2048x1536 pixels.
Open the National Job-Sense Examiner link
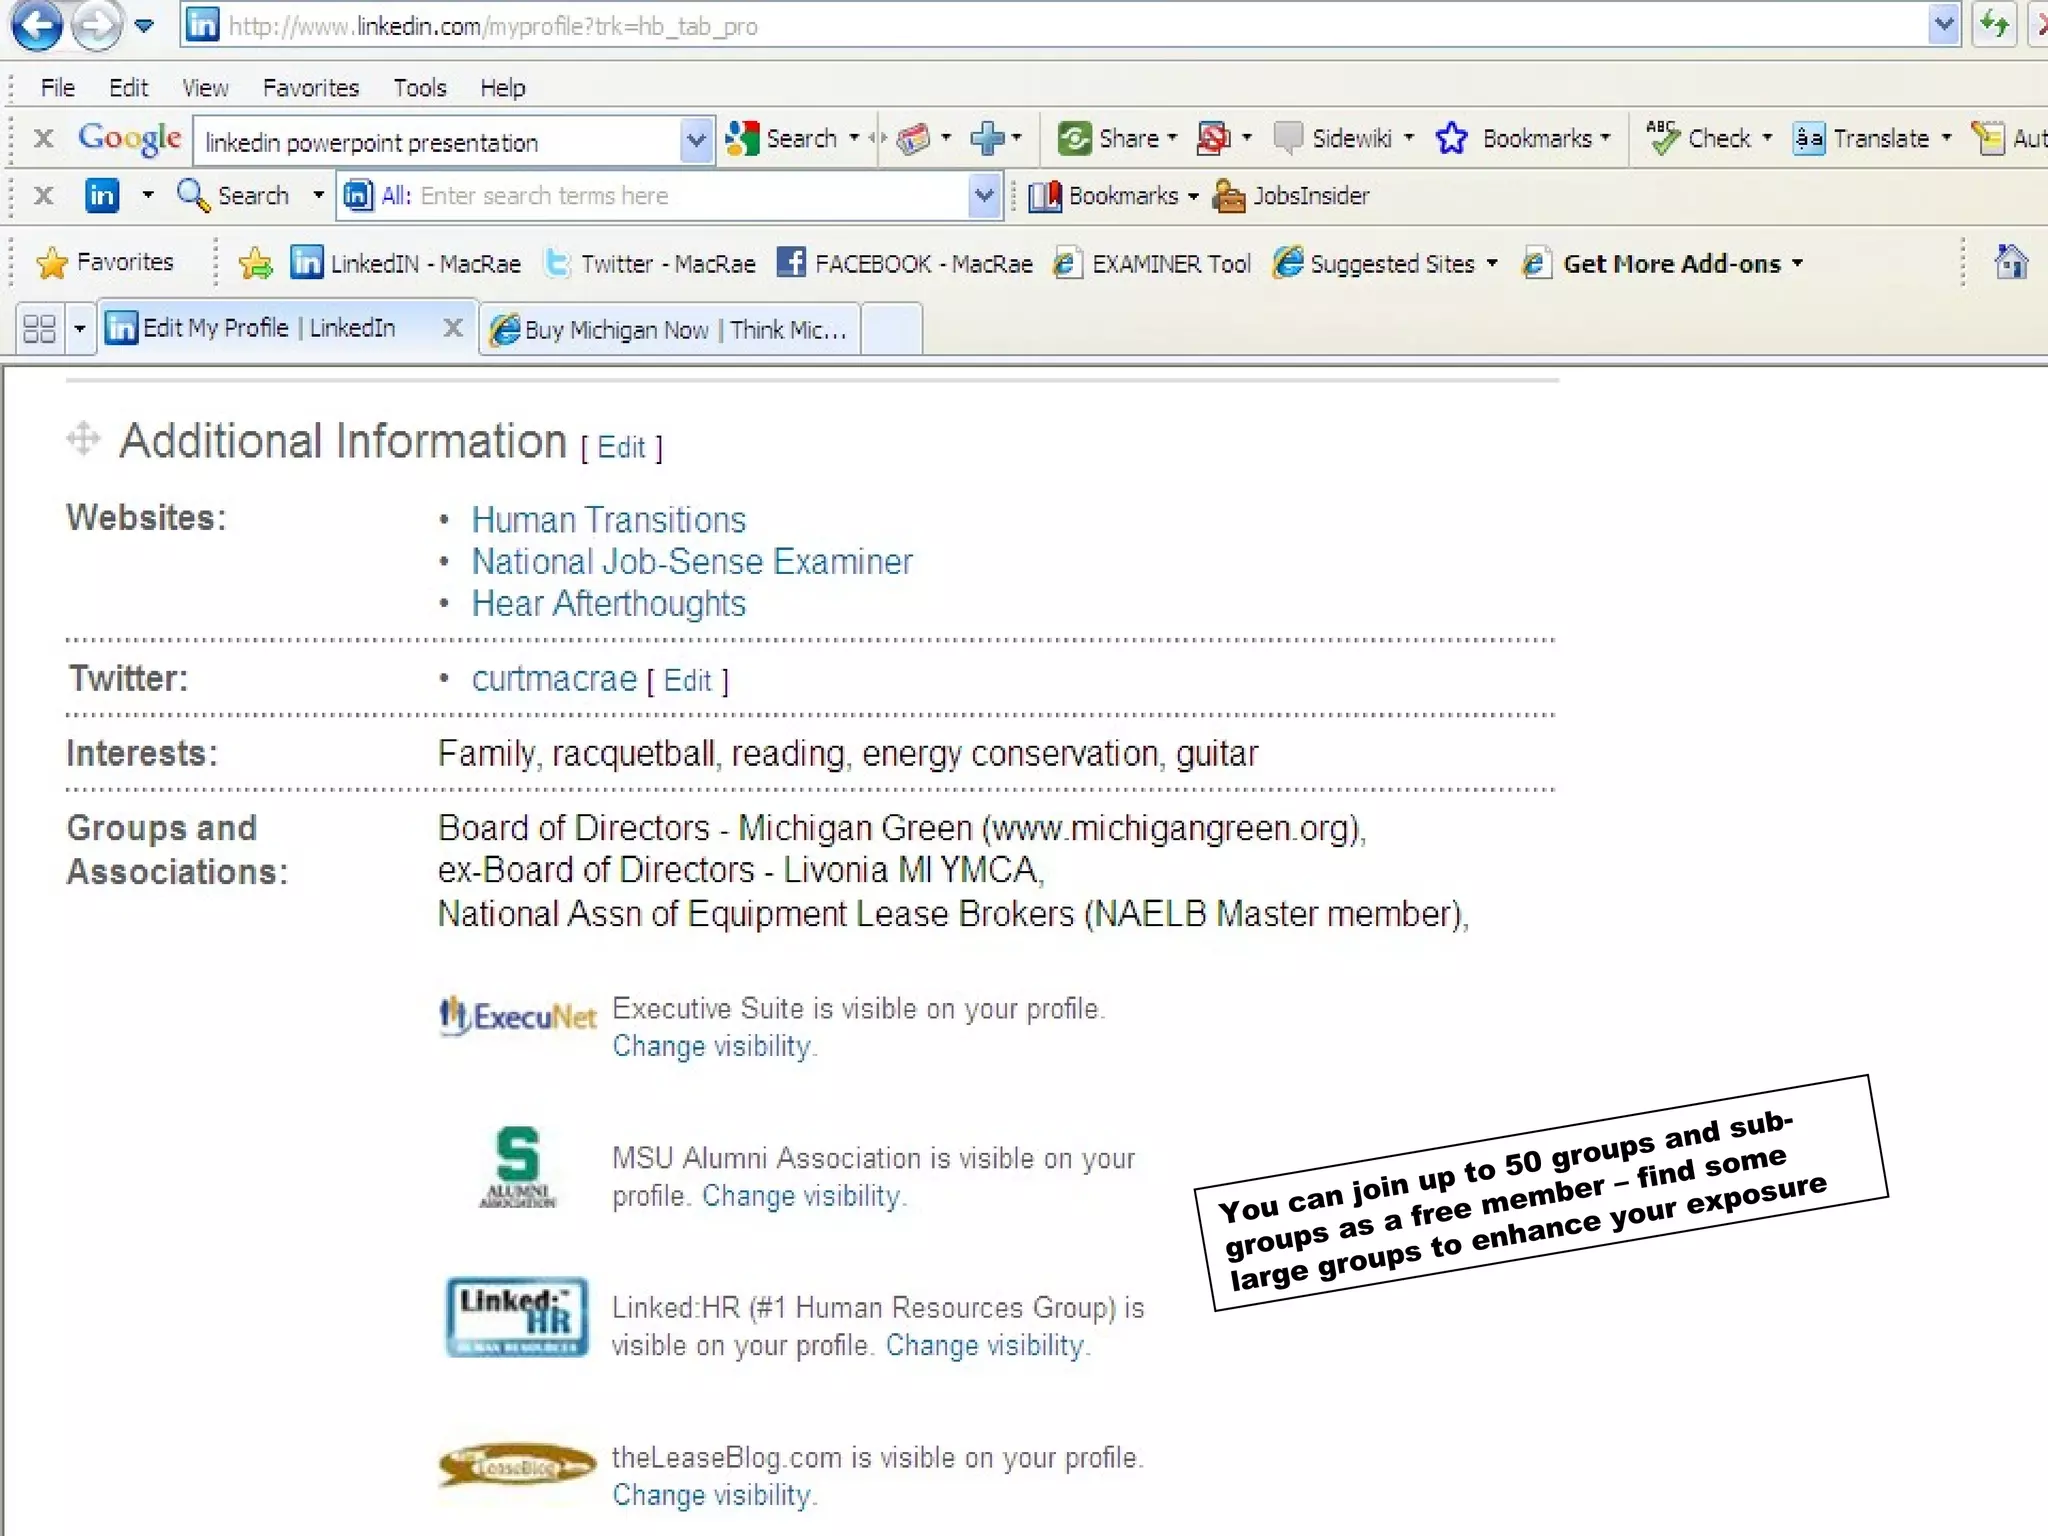click(x=692, y=562)
